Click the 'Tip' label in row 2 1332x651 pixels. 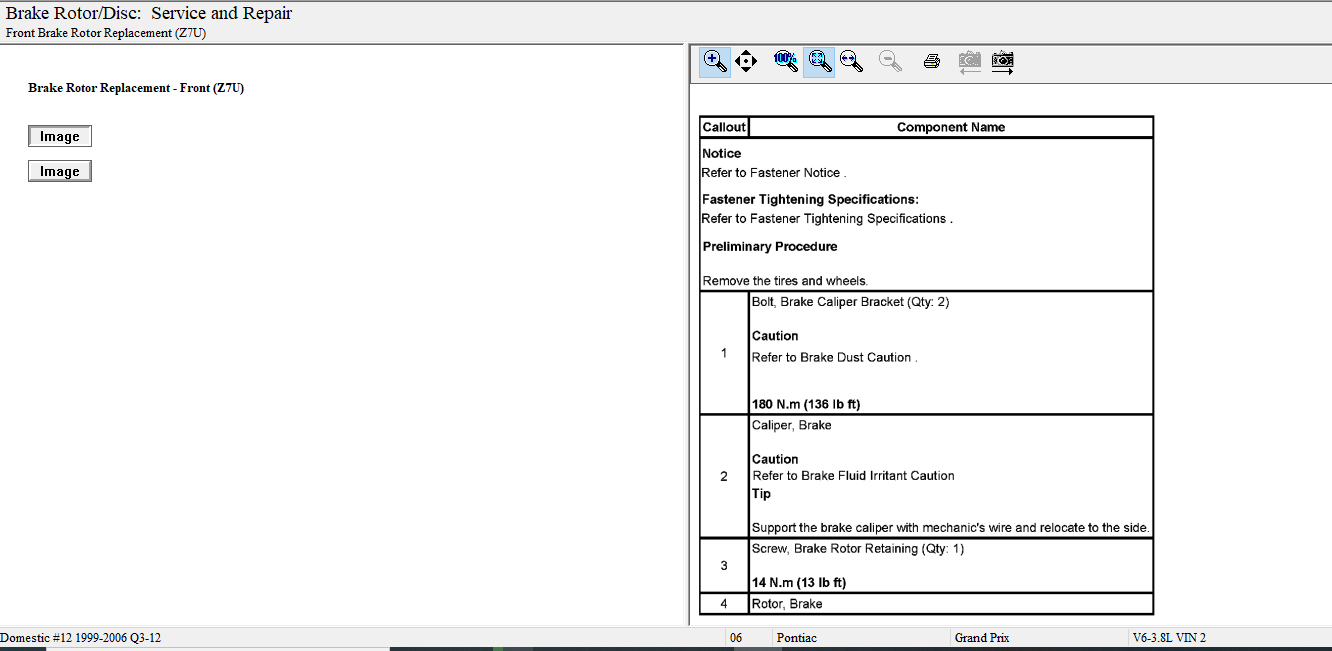click(x=761, y=494)
